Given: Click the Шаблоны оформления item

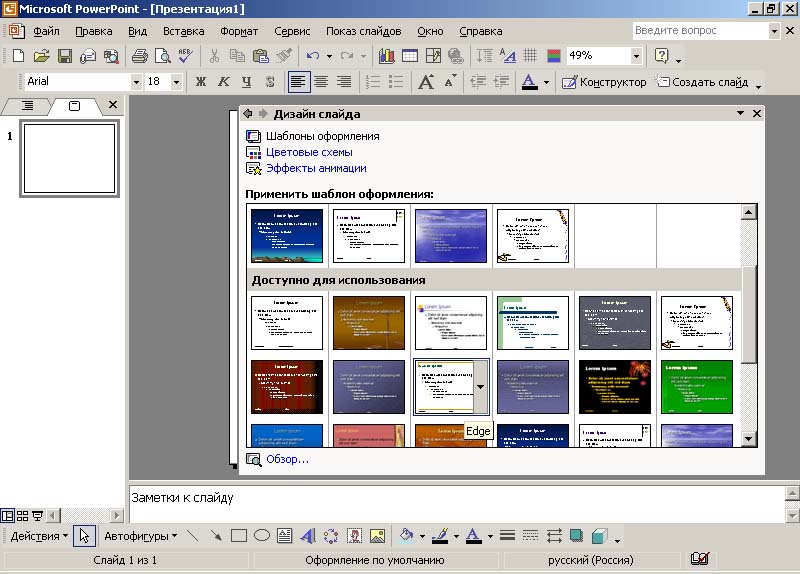Looking at the screenshot, I should (322, 136).
